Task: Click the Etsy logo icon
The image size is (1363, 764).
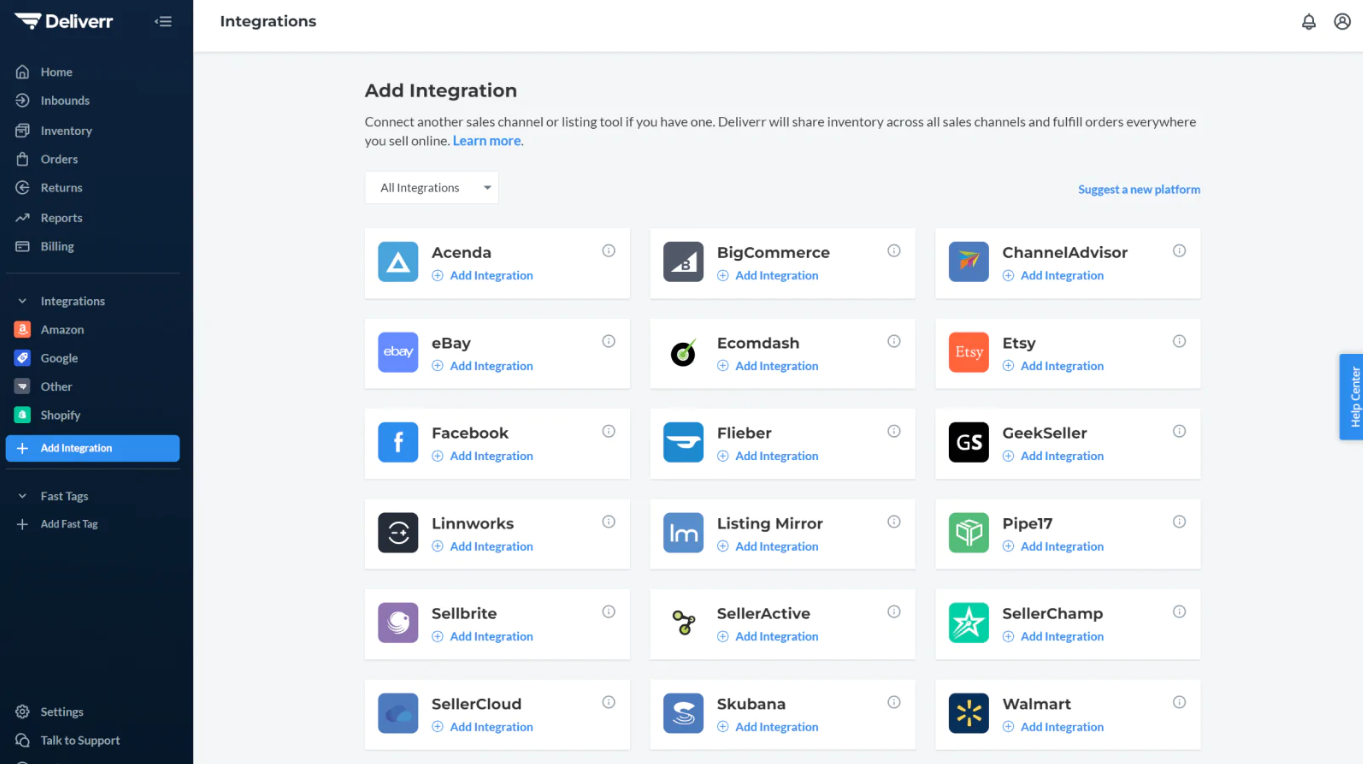Action: point(969,352)
